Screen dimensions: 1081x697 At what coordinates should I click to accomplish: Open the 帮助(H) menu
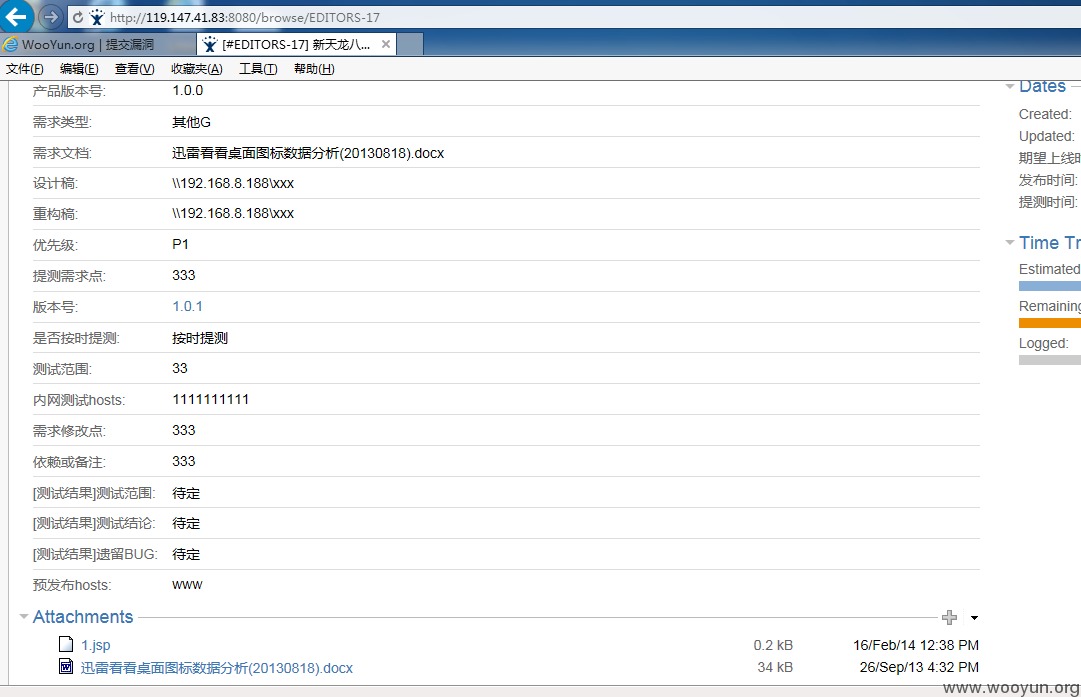pos(314,69)
